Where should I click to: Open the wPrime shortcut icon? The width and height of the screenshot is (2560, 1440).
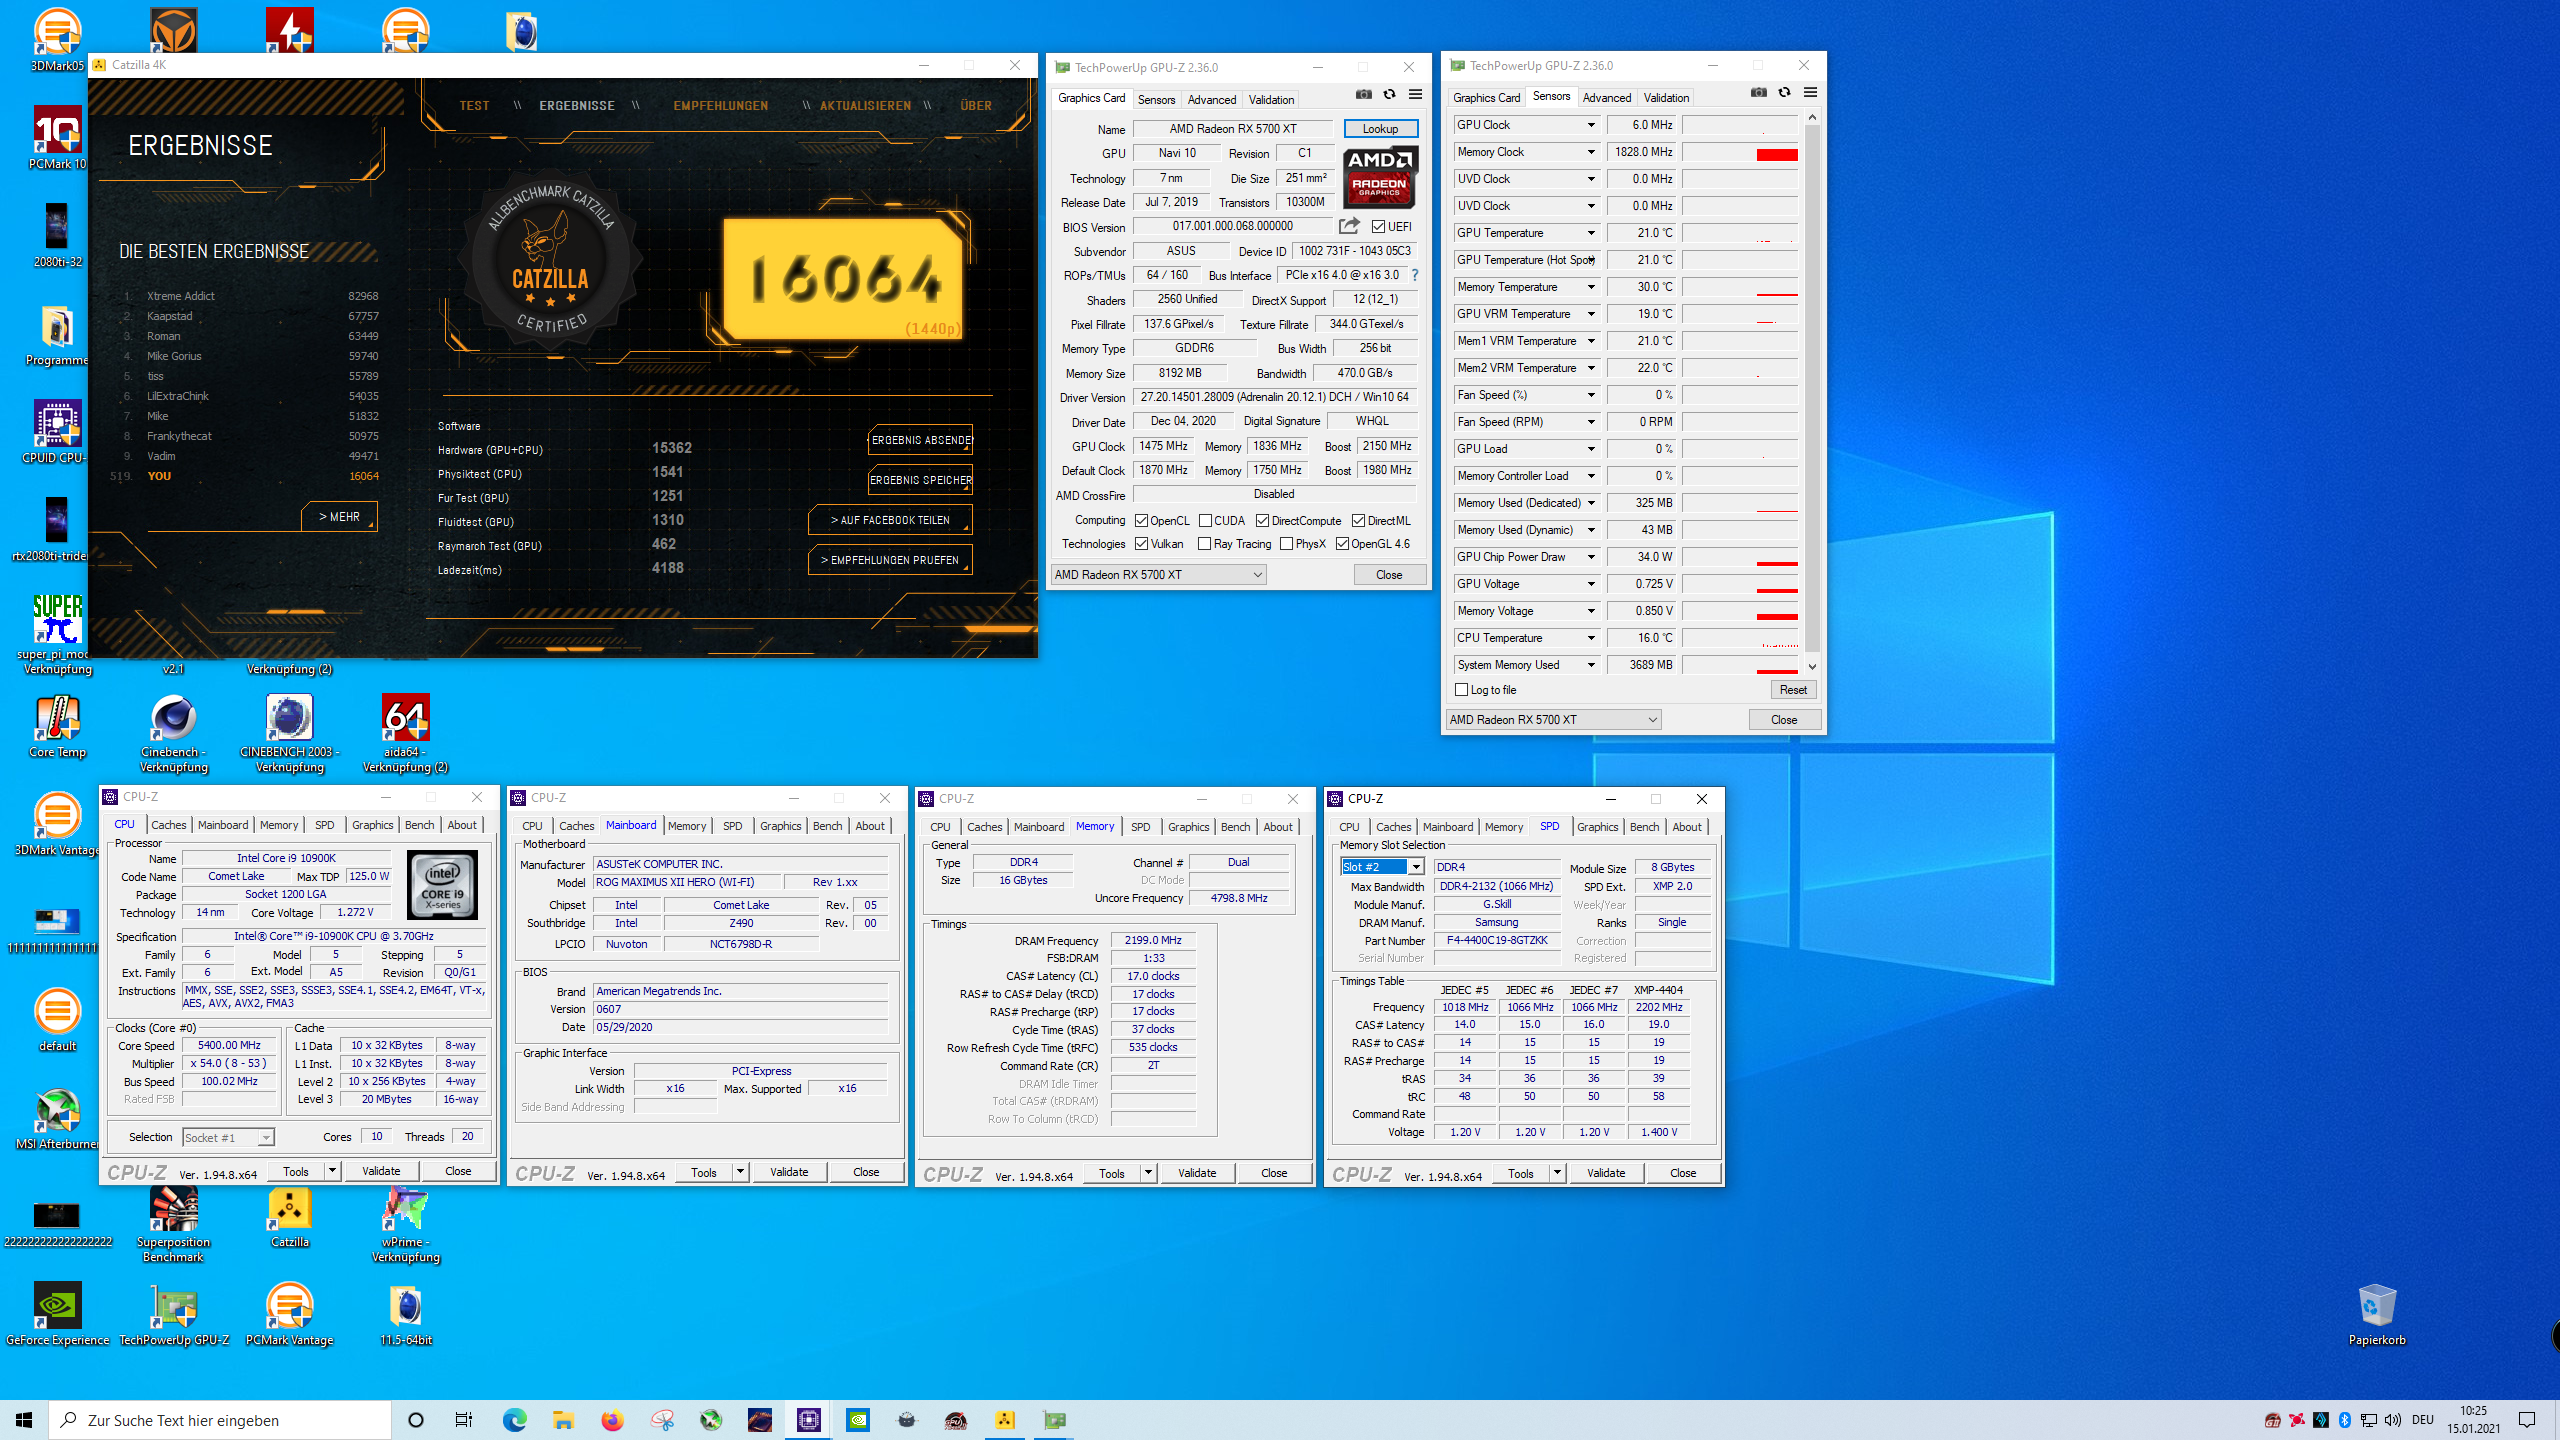(x=405, y=1223)
